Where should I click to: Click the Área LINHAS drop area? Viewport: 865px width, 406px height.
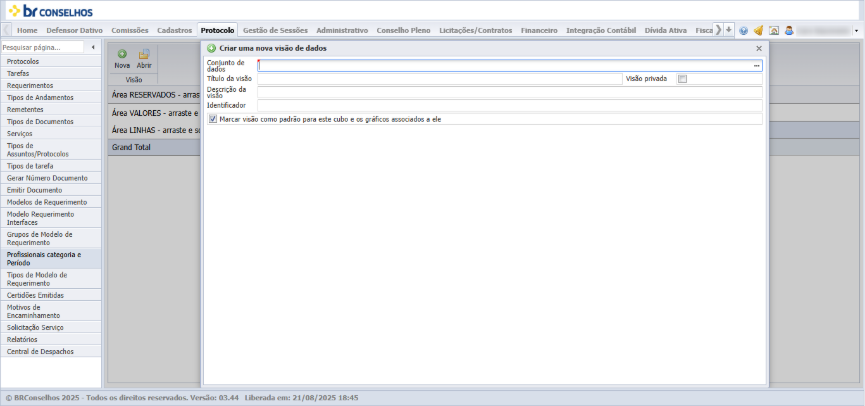(x=154, y=130)
